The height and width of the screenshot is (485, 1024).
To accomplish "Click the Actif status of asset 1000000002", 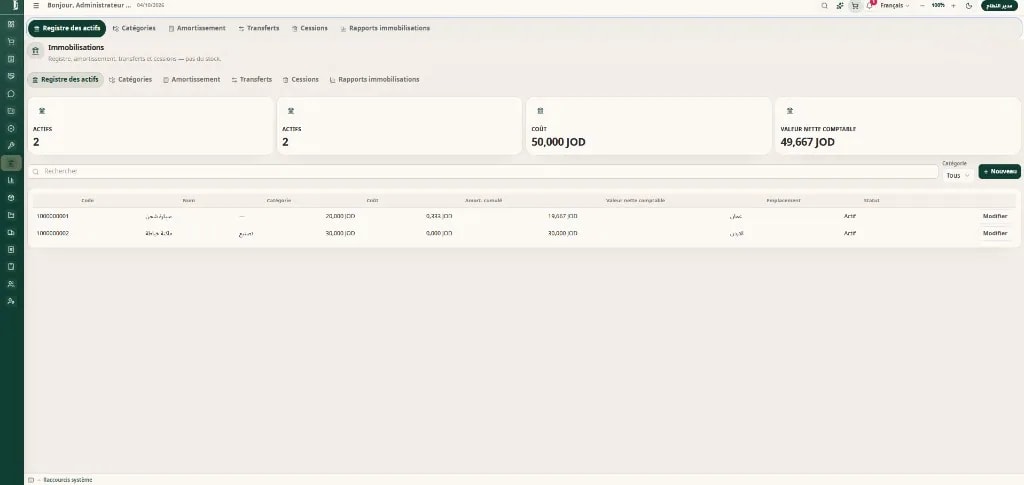I will point(849,233).
